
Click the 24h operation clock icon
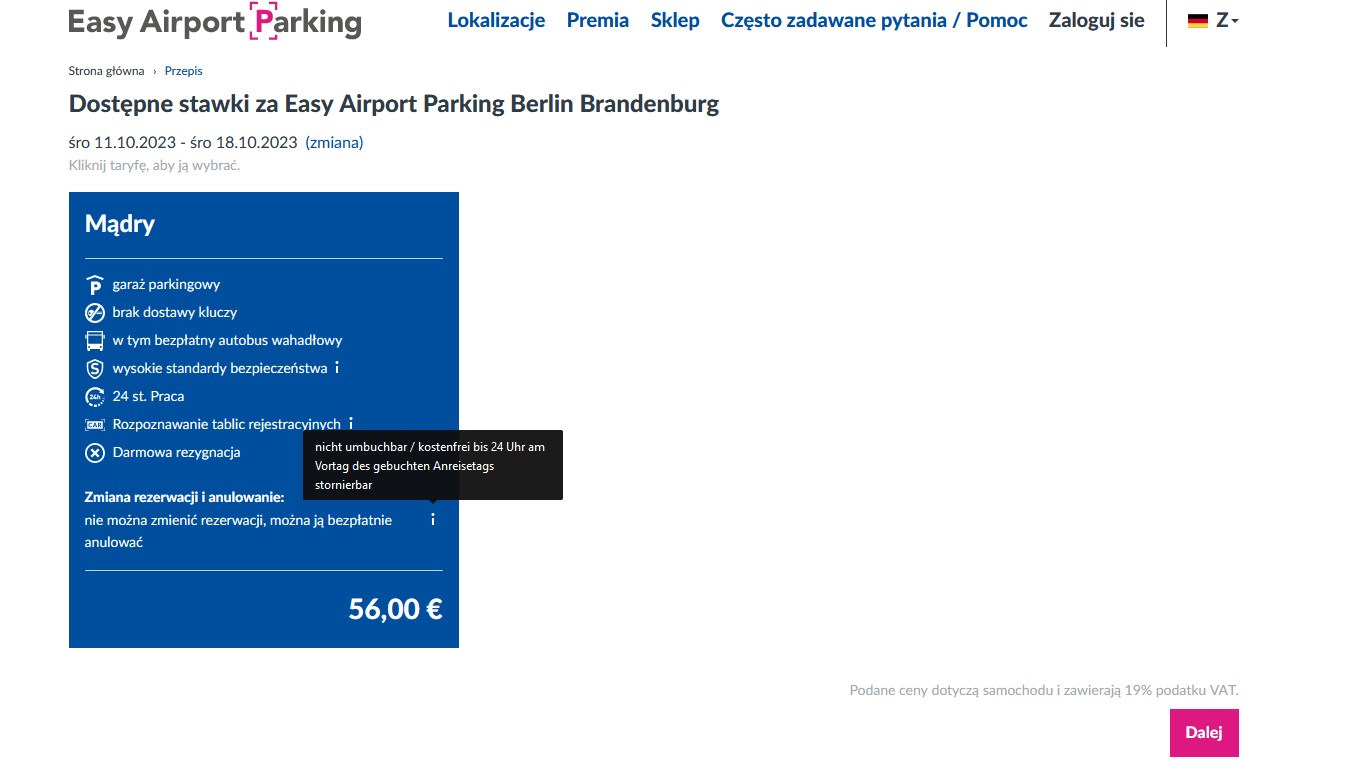click(x=95, y=397)
